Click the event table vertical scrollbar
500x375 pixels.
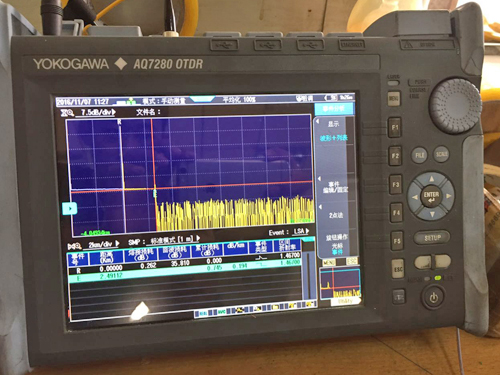coord(308,275)
